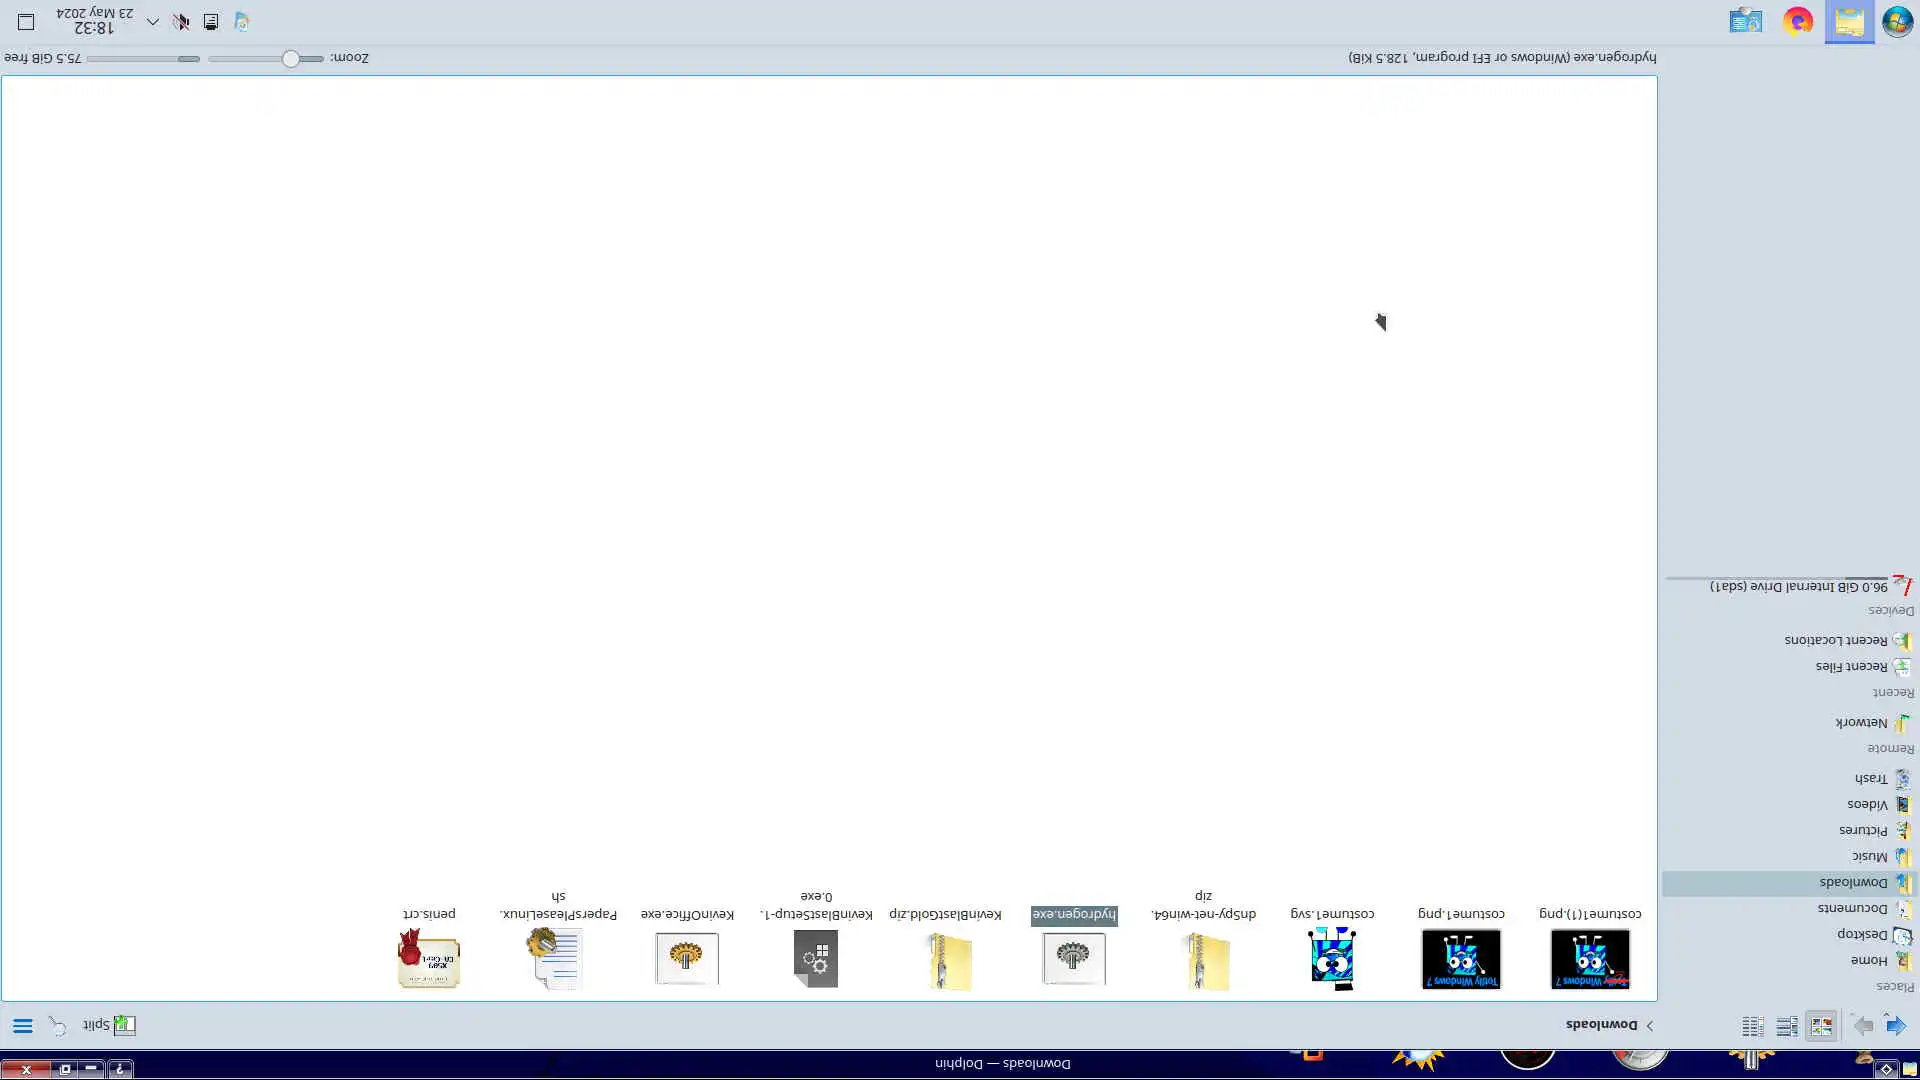Switch to Compact view mode

[x=1787, y=1026]
